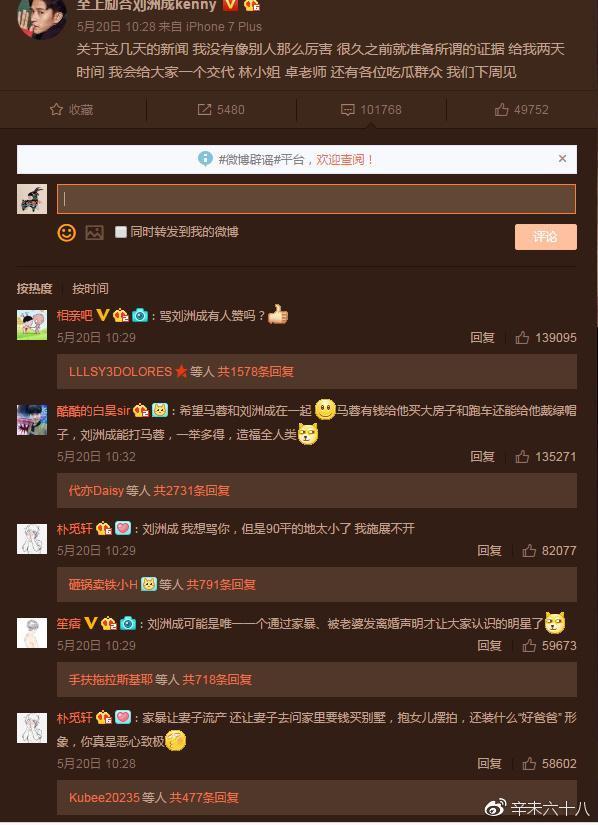Like the comment with 135271 likes
Screen dimensions: 598x825
522,456
